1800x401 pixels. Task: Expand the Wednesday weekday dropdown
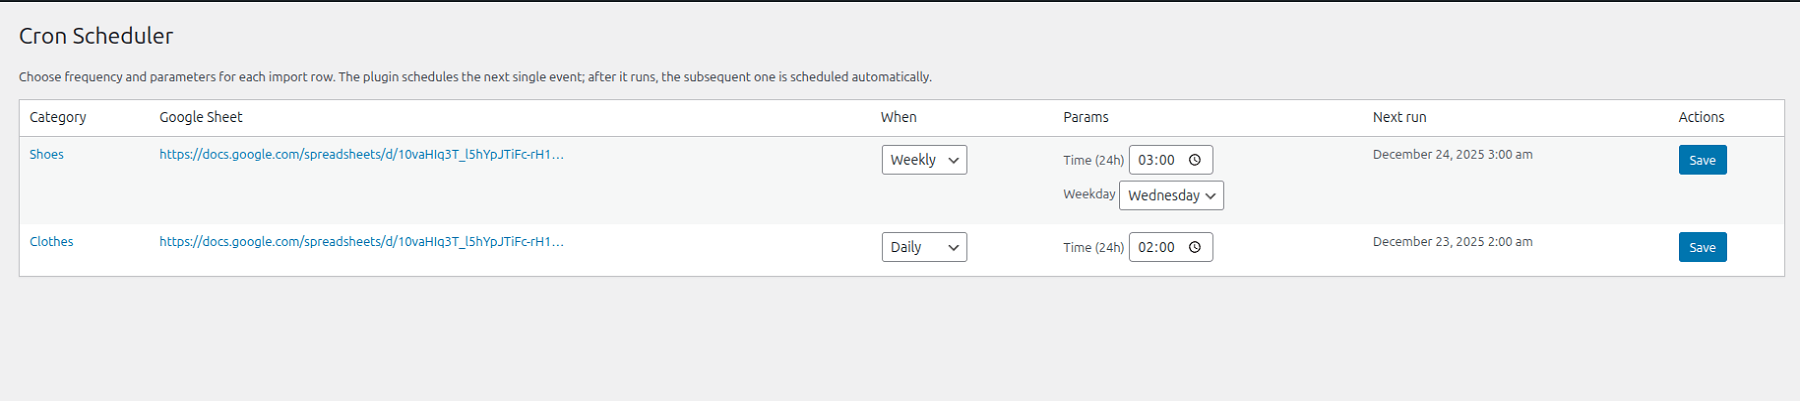click(x=1171, y=195)
